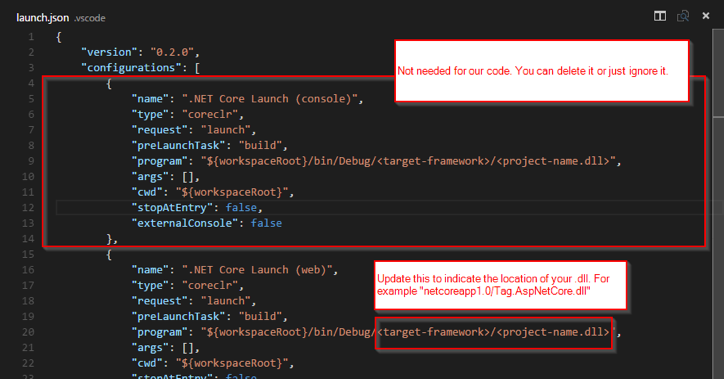Split the editor using the split icon
The image size is (724, 379).
pos(660,16)
